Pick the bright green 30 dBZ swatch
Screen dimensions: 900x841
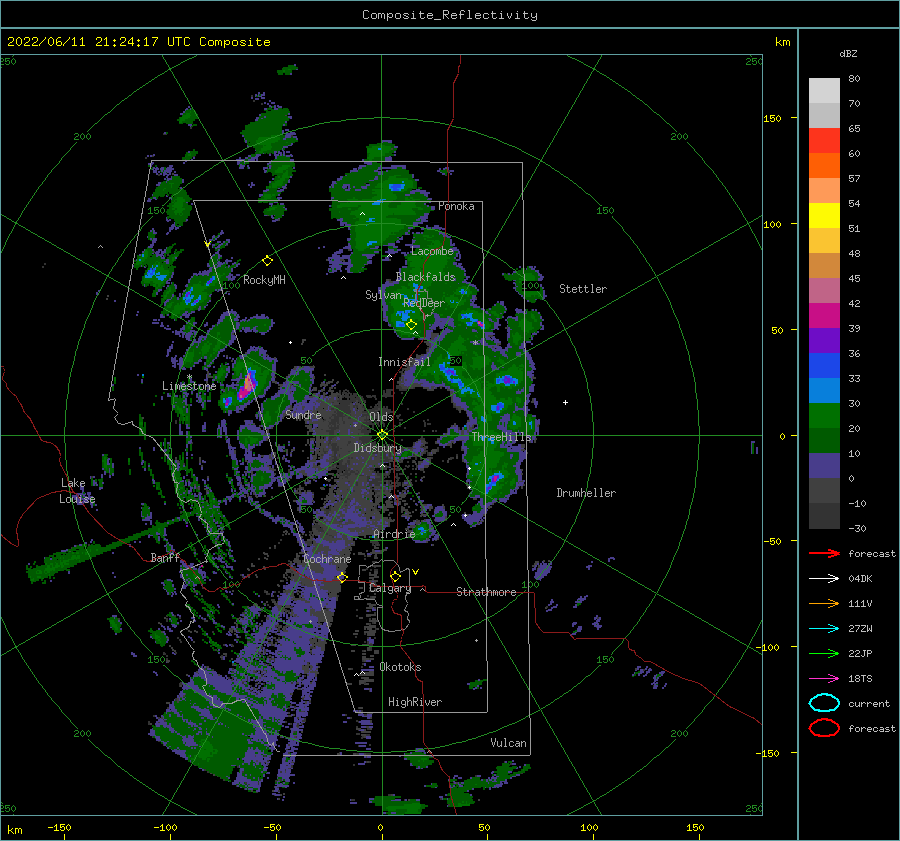[x=824, y=415]
